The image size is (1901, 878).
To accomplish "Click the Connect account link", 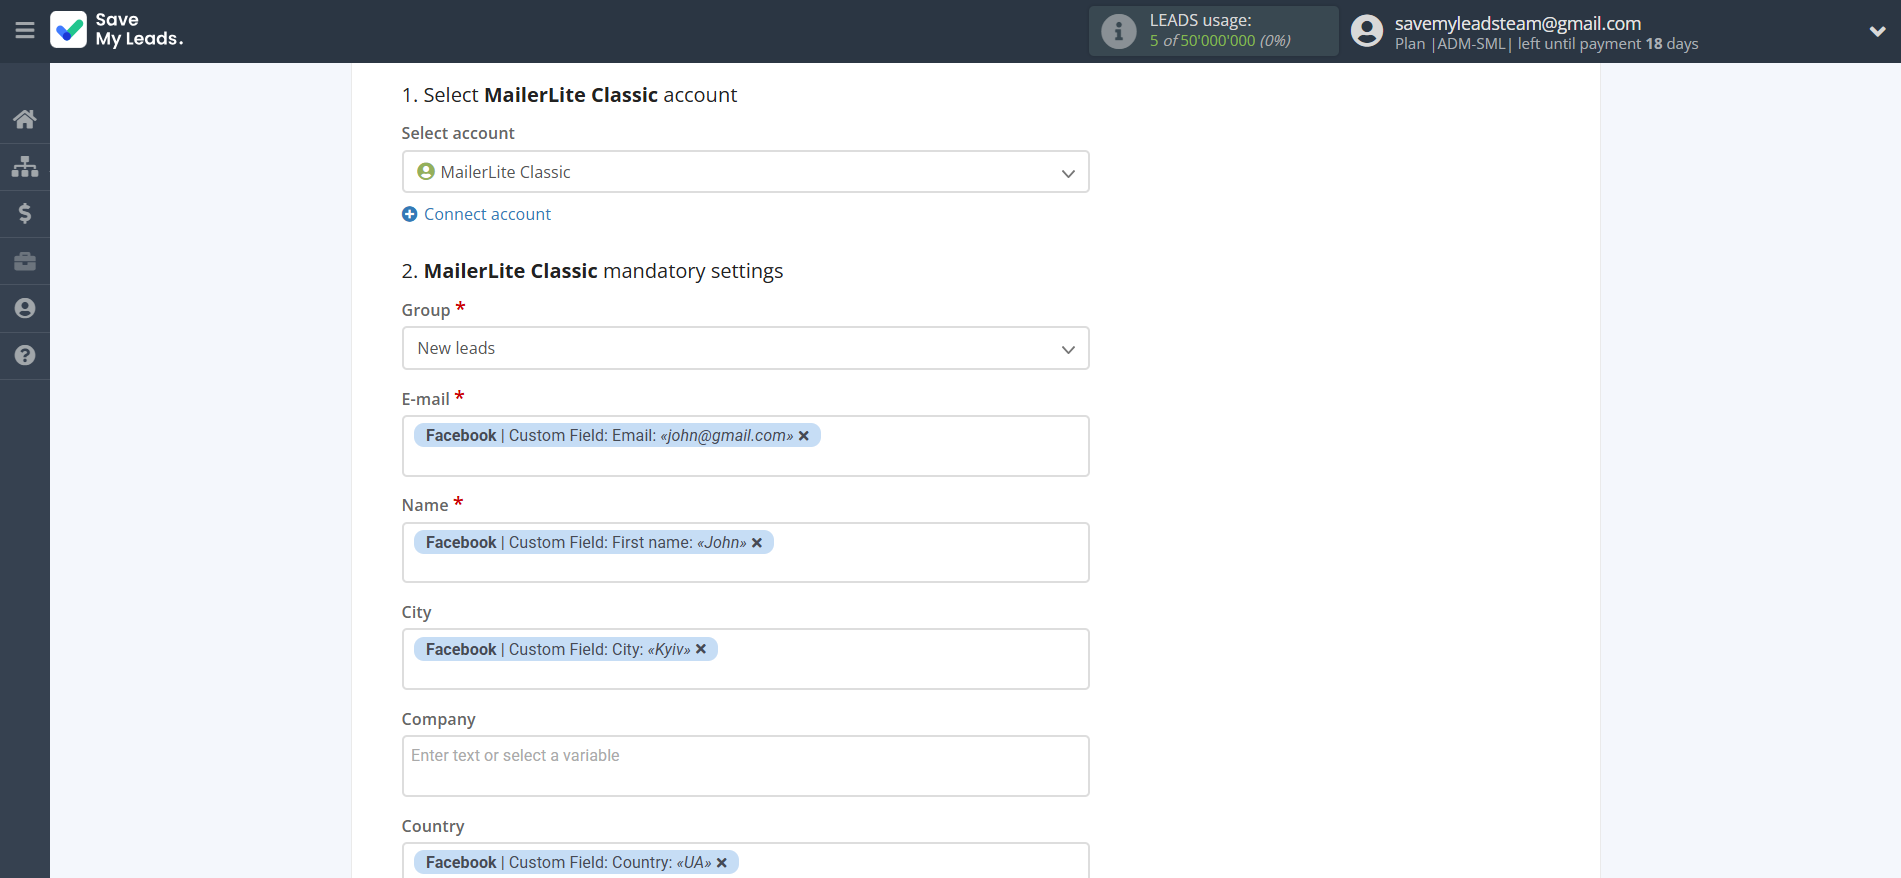I will coord(487,214).
